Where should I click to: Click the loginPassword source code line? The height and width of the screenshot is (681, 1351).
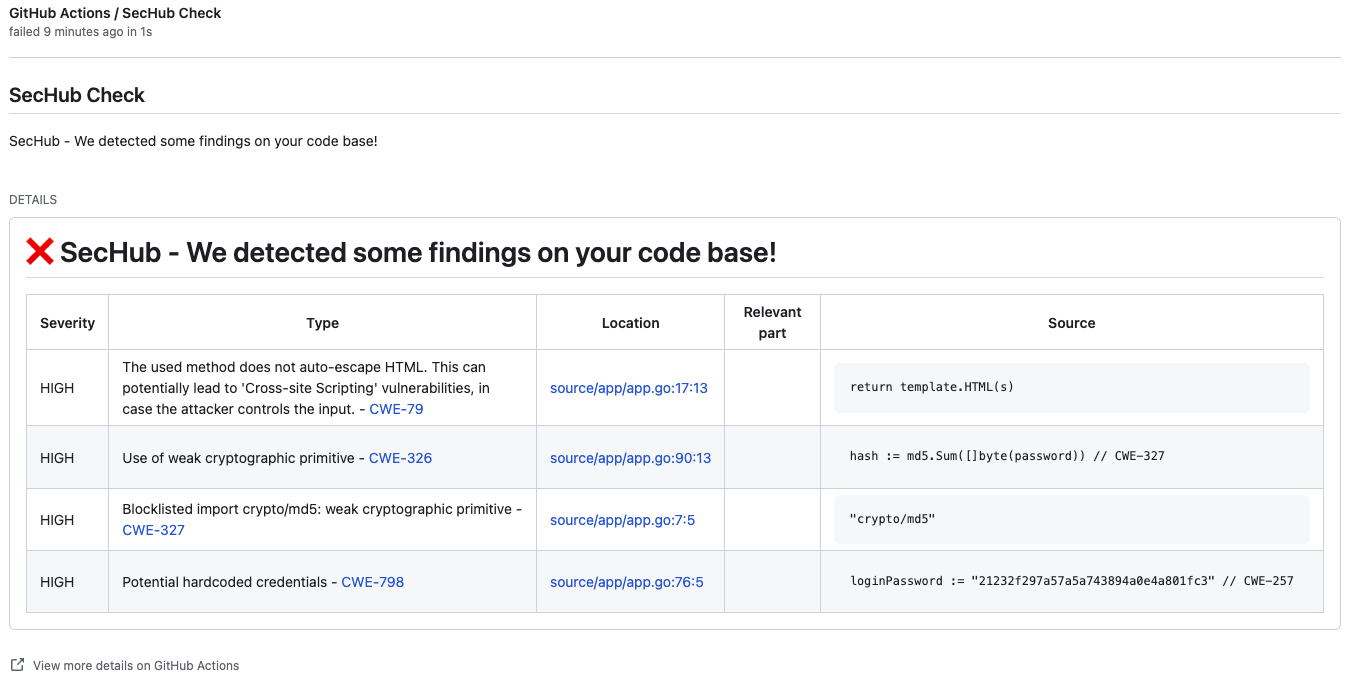click(x=1071, y=581)
